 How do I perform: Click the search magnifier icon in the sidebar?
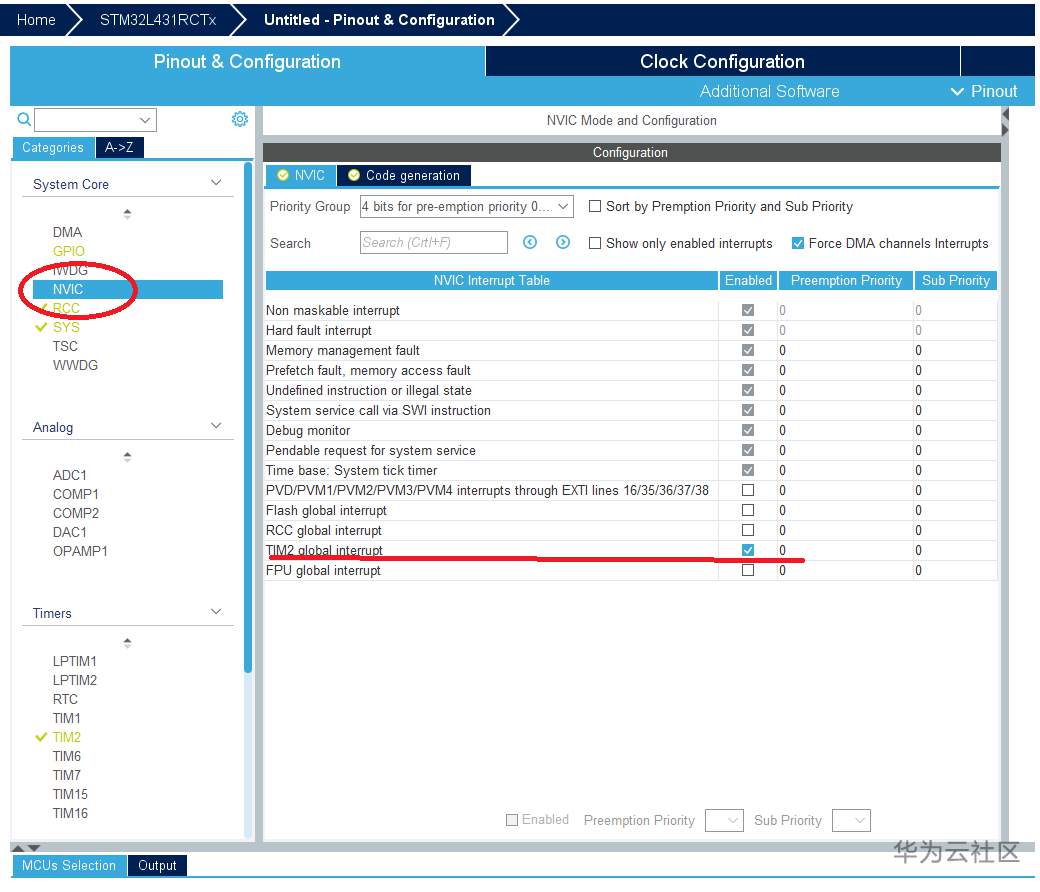point(24,119)
